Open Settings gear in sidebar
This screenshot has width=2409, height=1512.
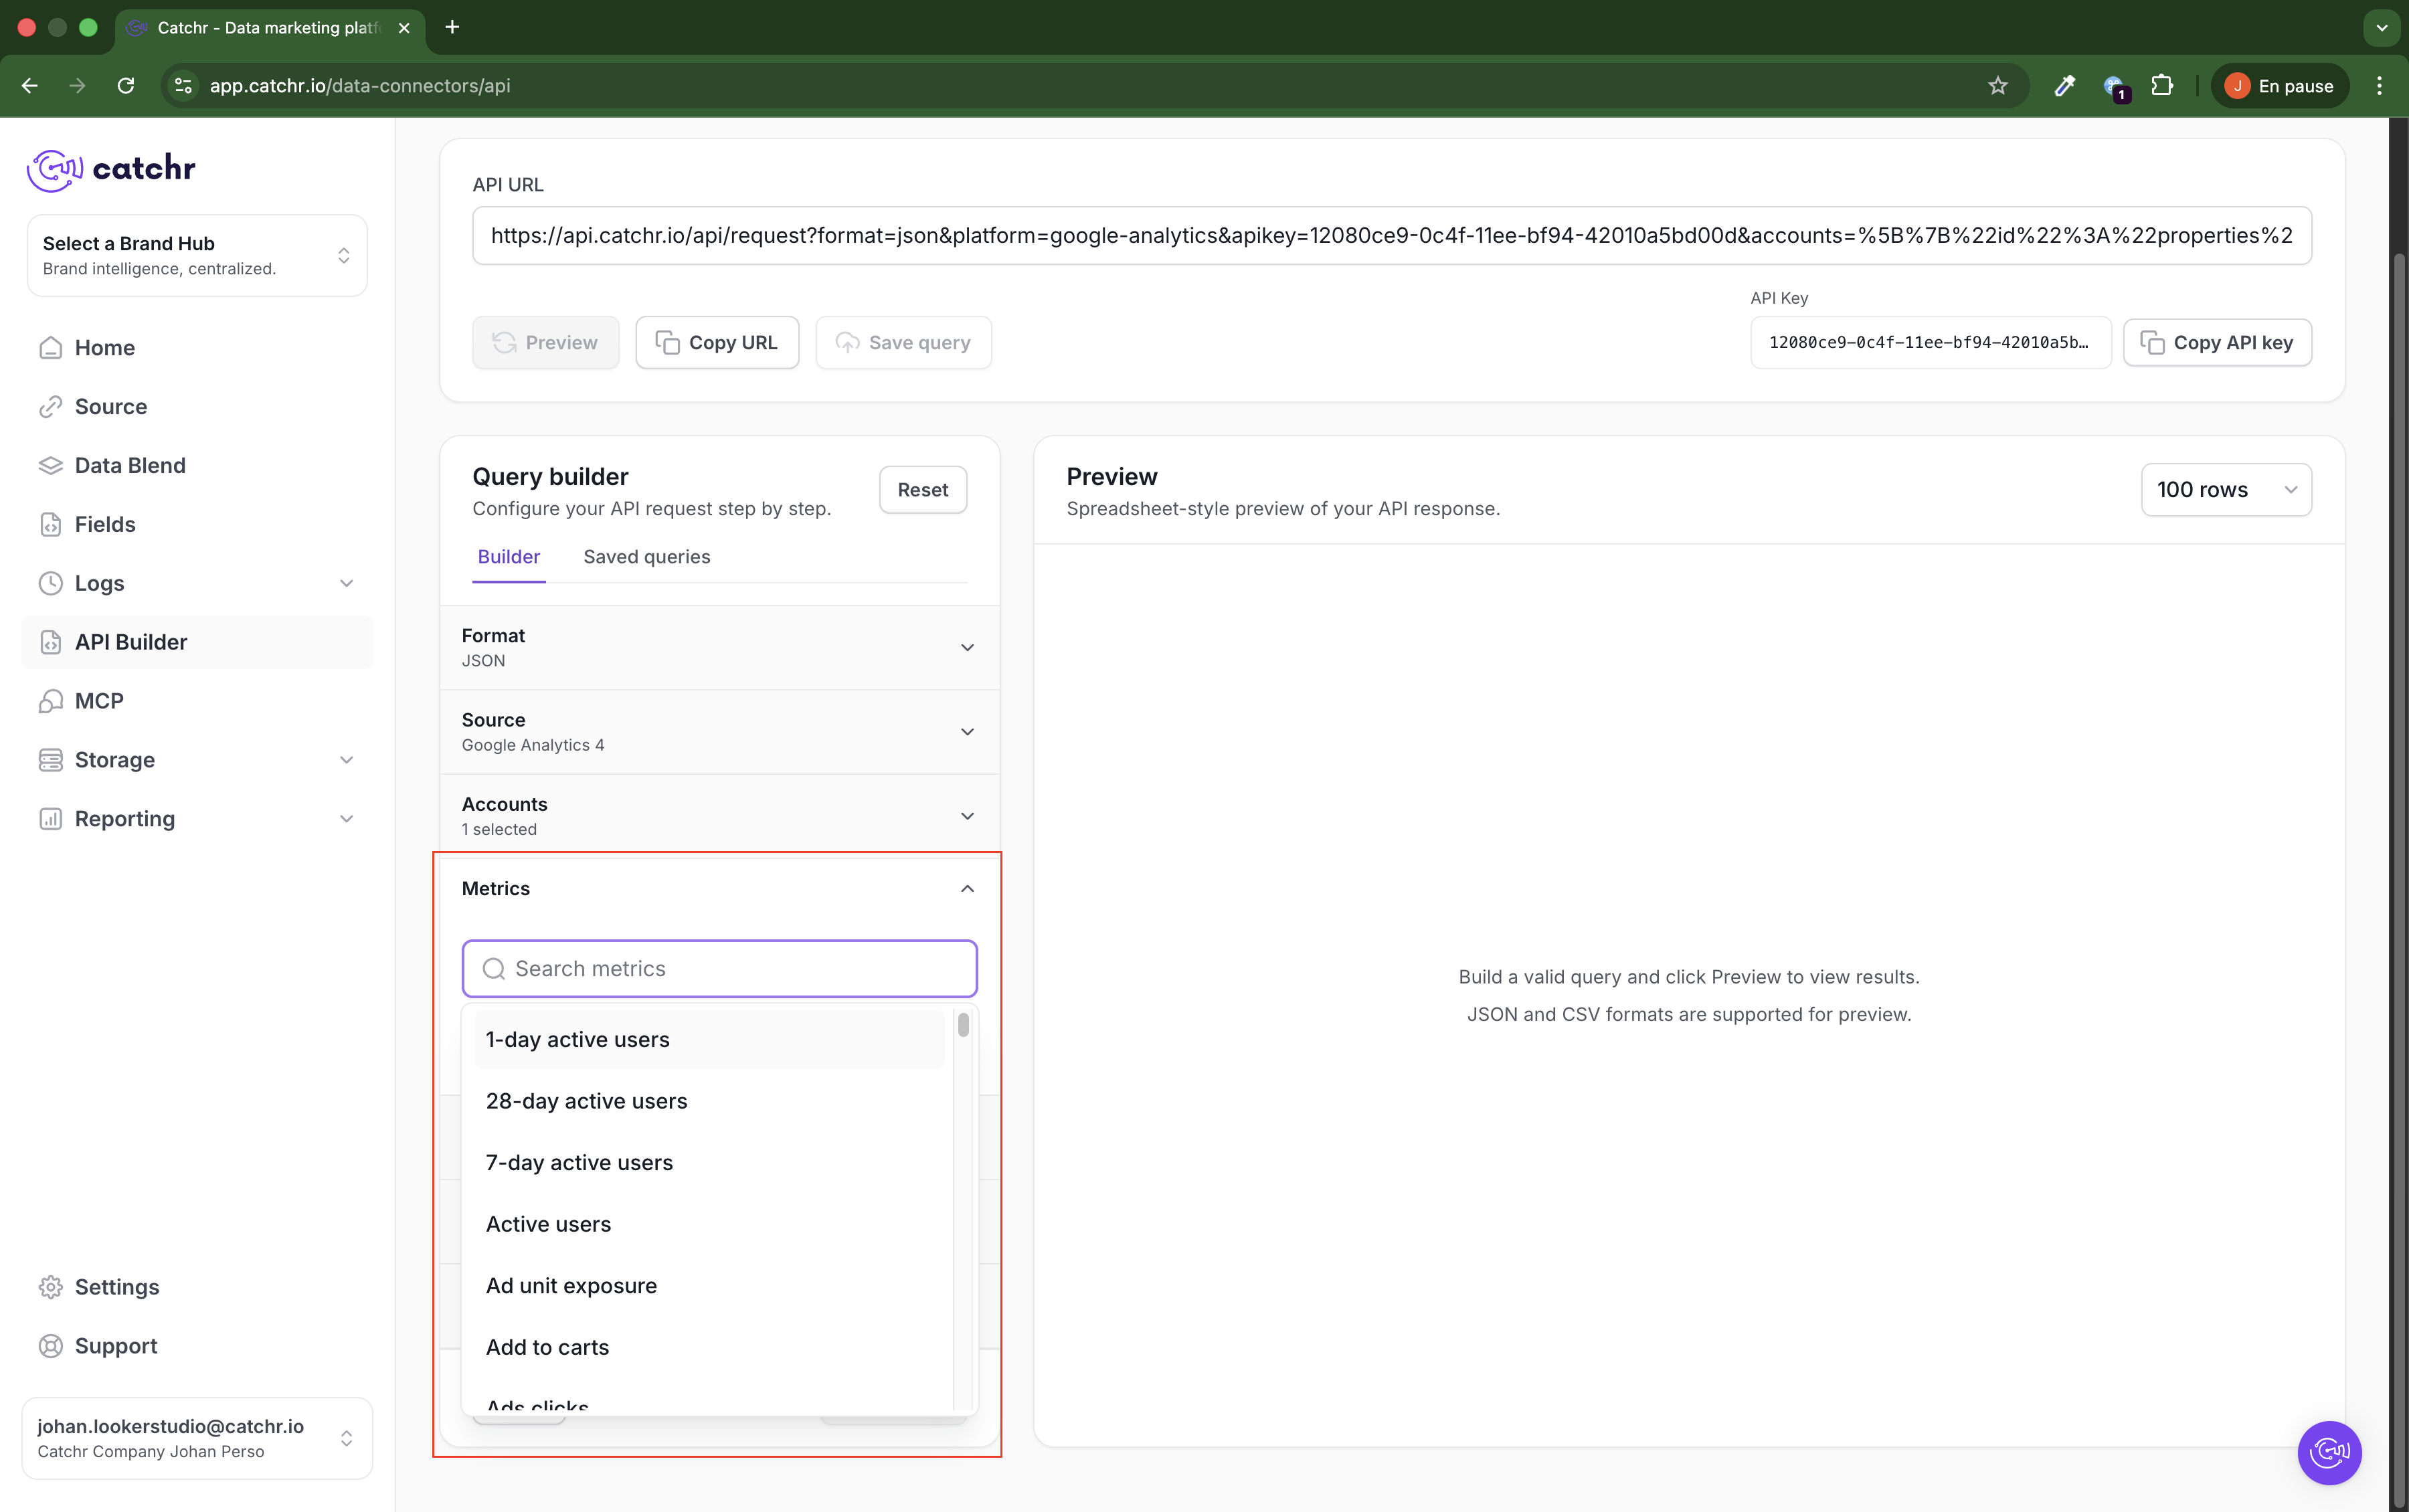coord(50,1287)
